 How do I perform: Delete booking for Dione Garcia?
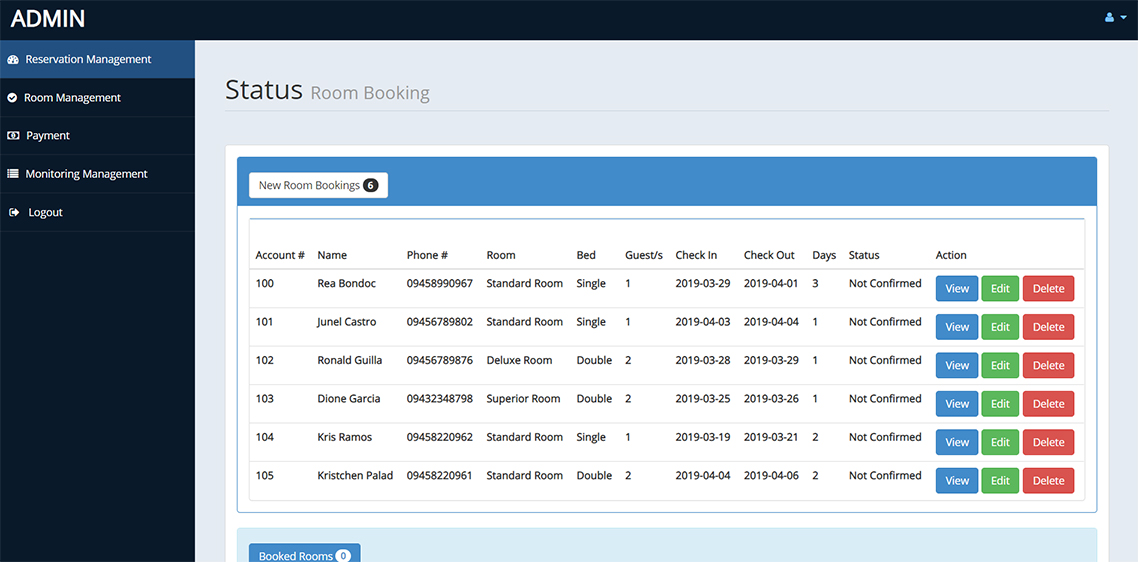point(1048,404)
